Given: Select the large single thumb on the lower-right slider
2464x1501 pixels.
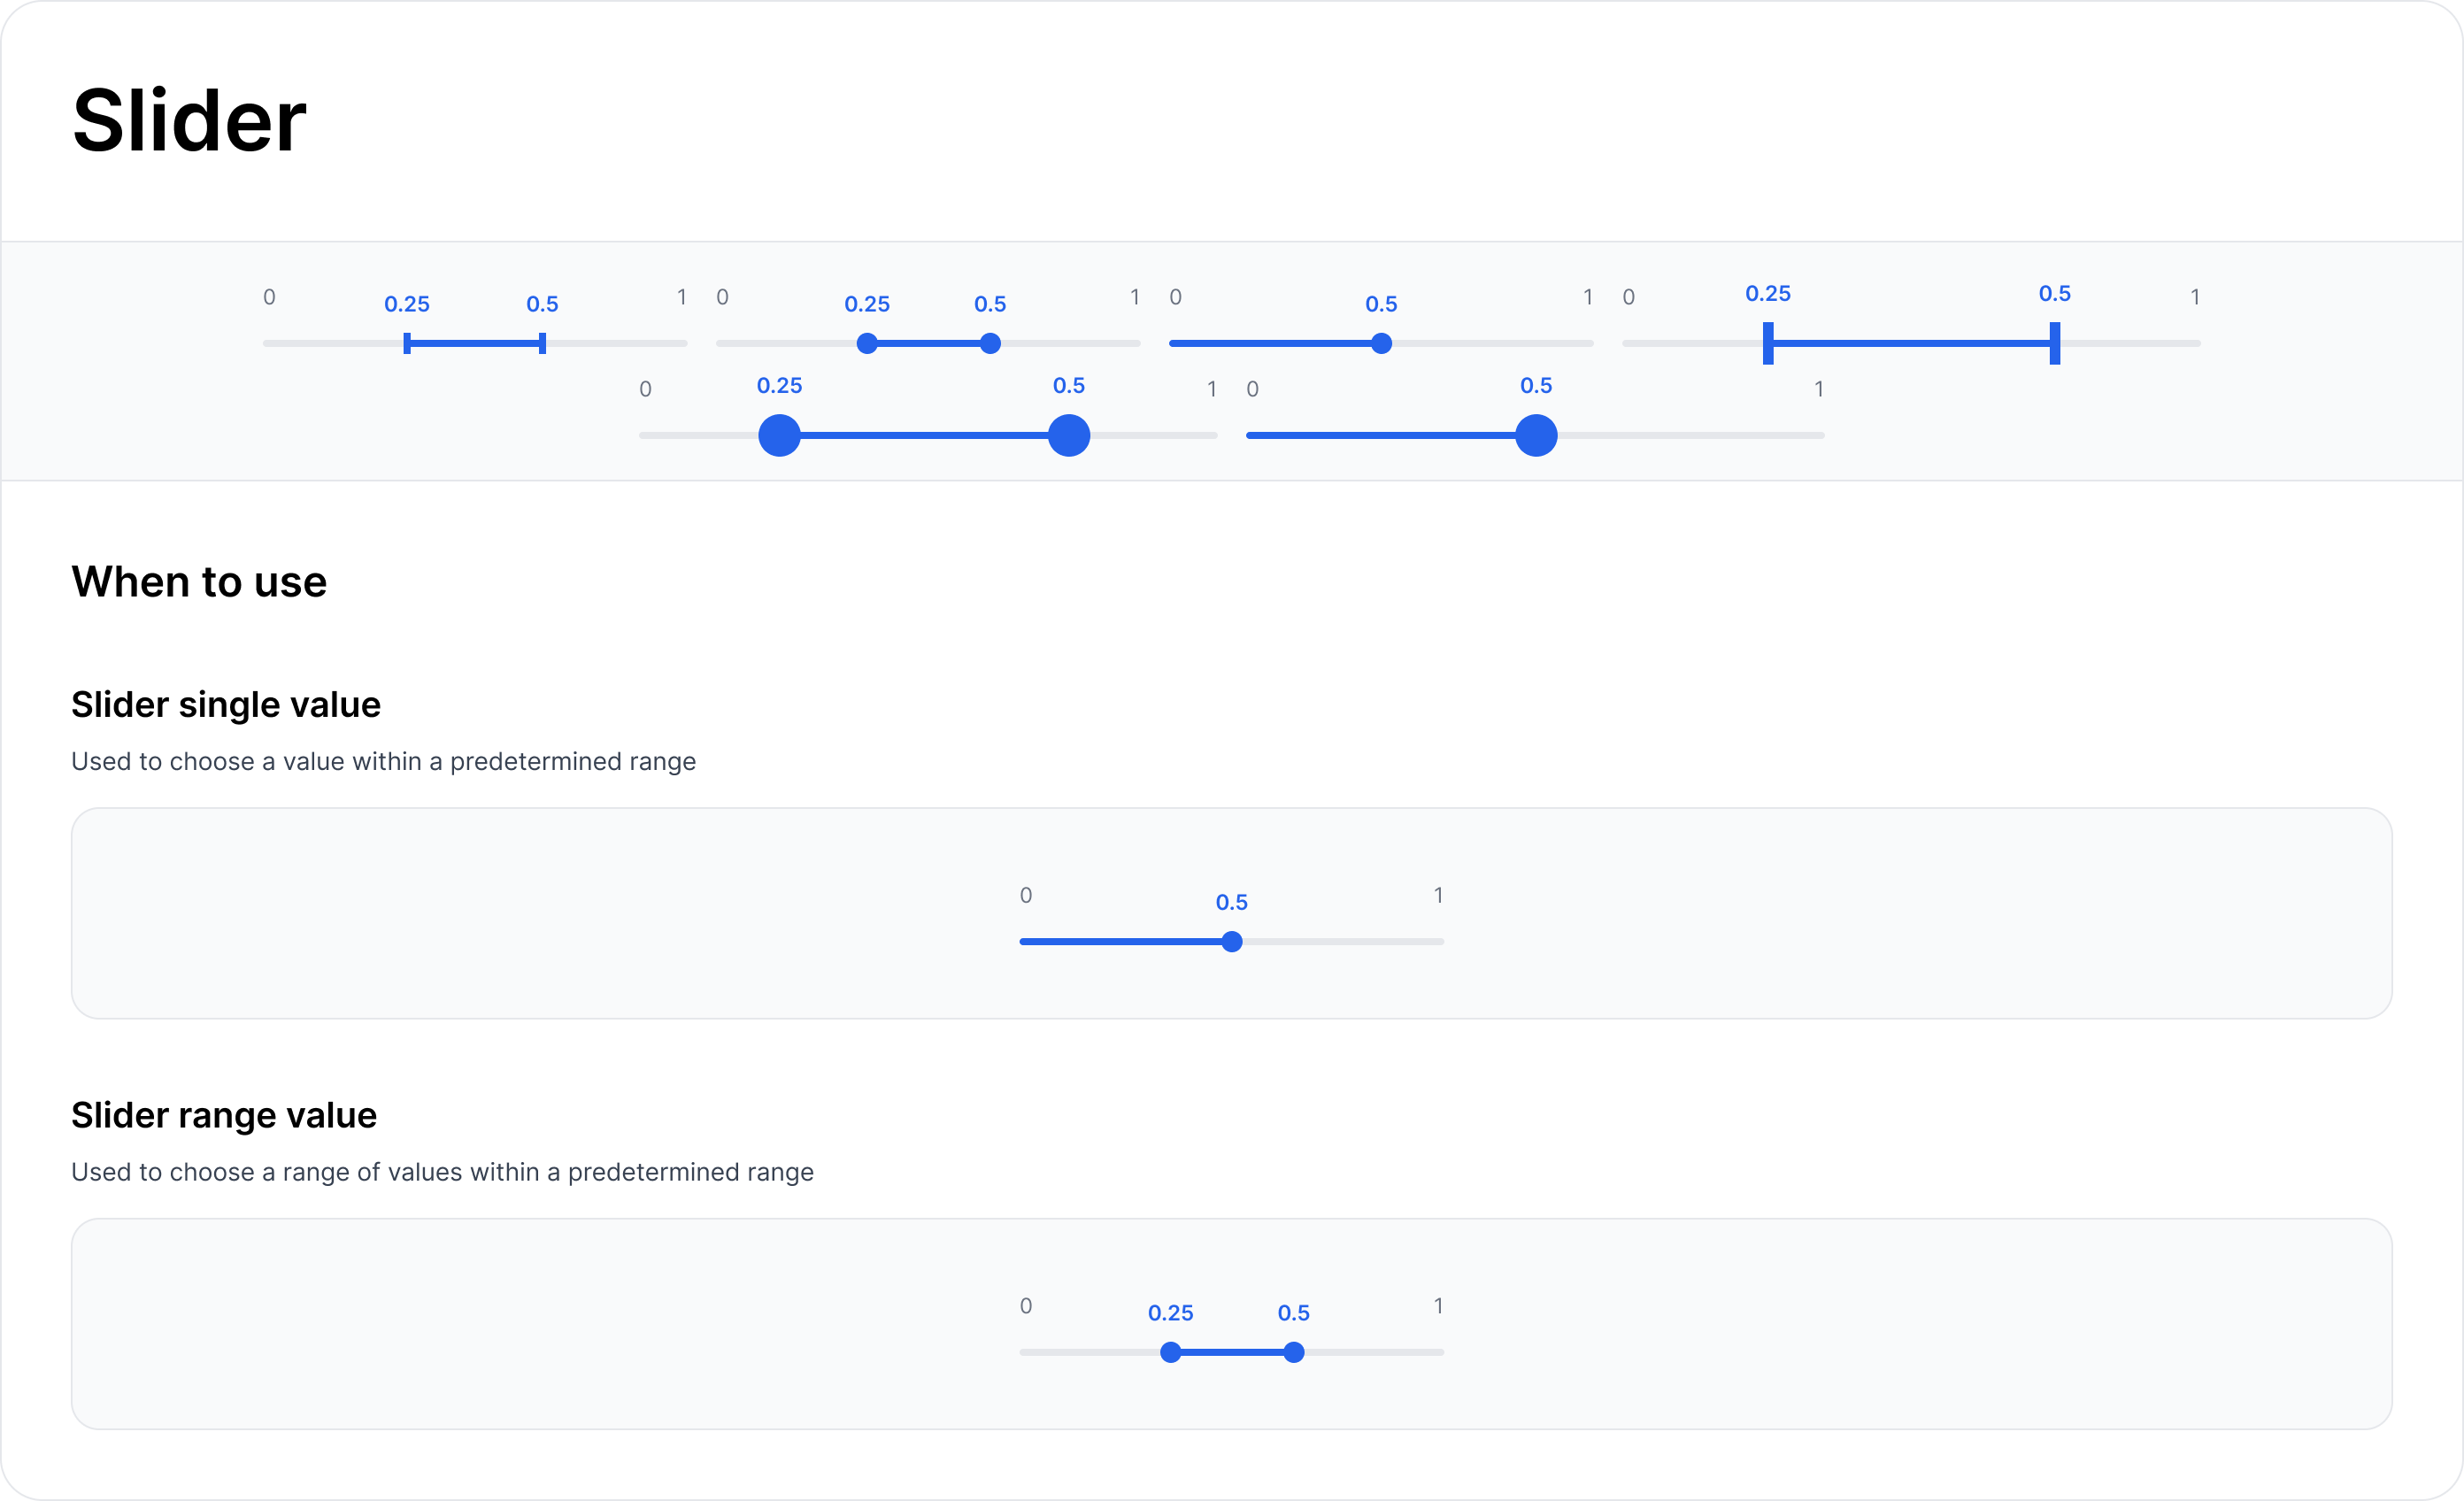Looking at the screenshot, I should pos(1536,435).
